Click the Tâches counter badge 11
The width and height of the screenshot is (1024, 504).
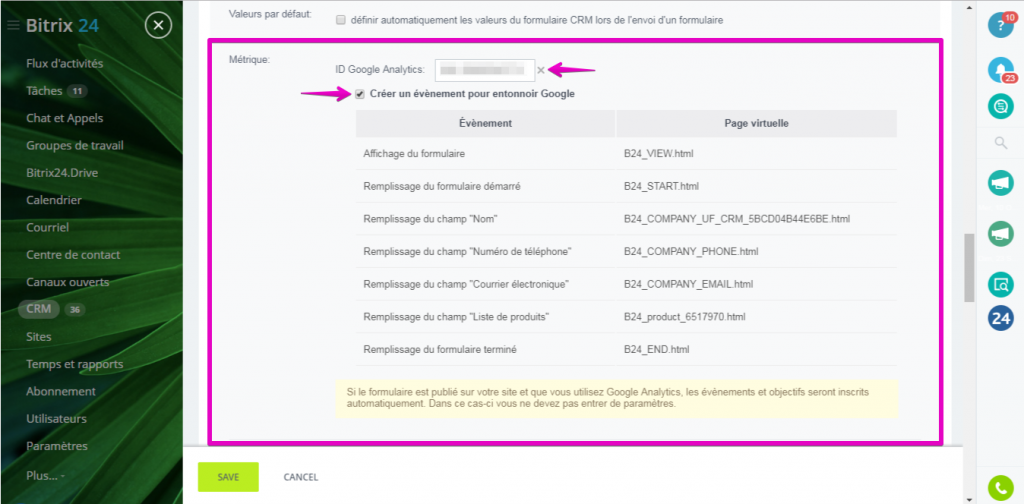click(x=77, y=91)
